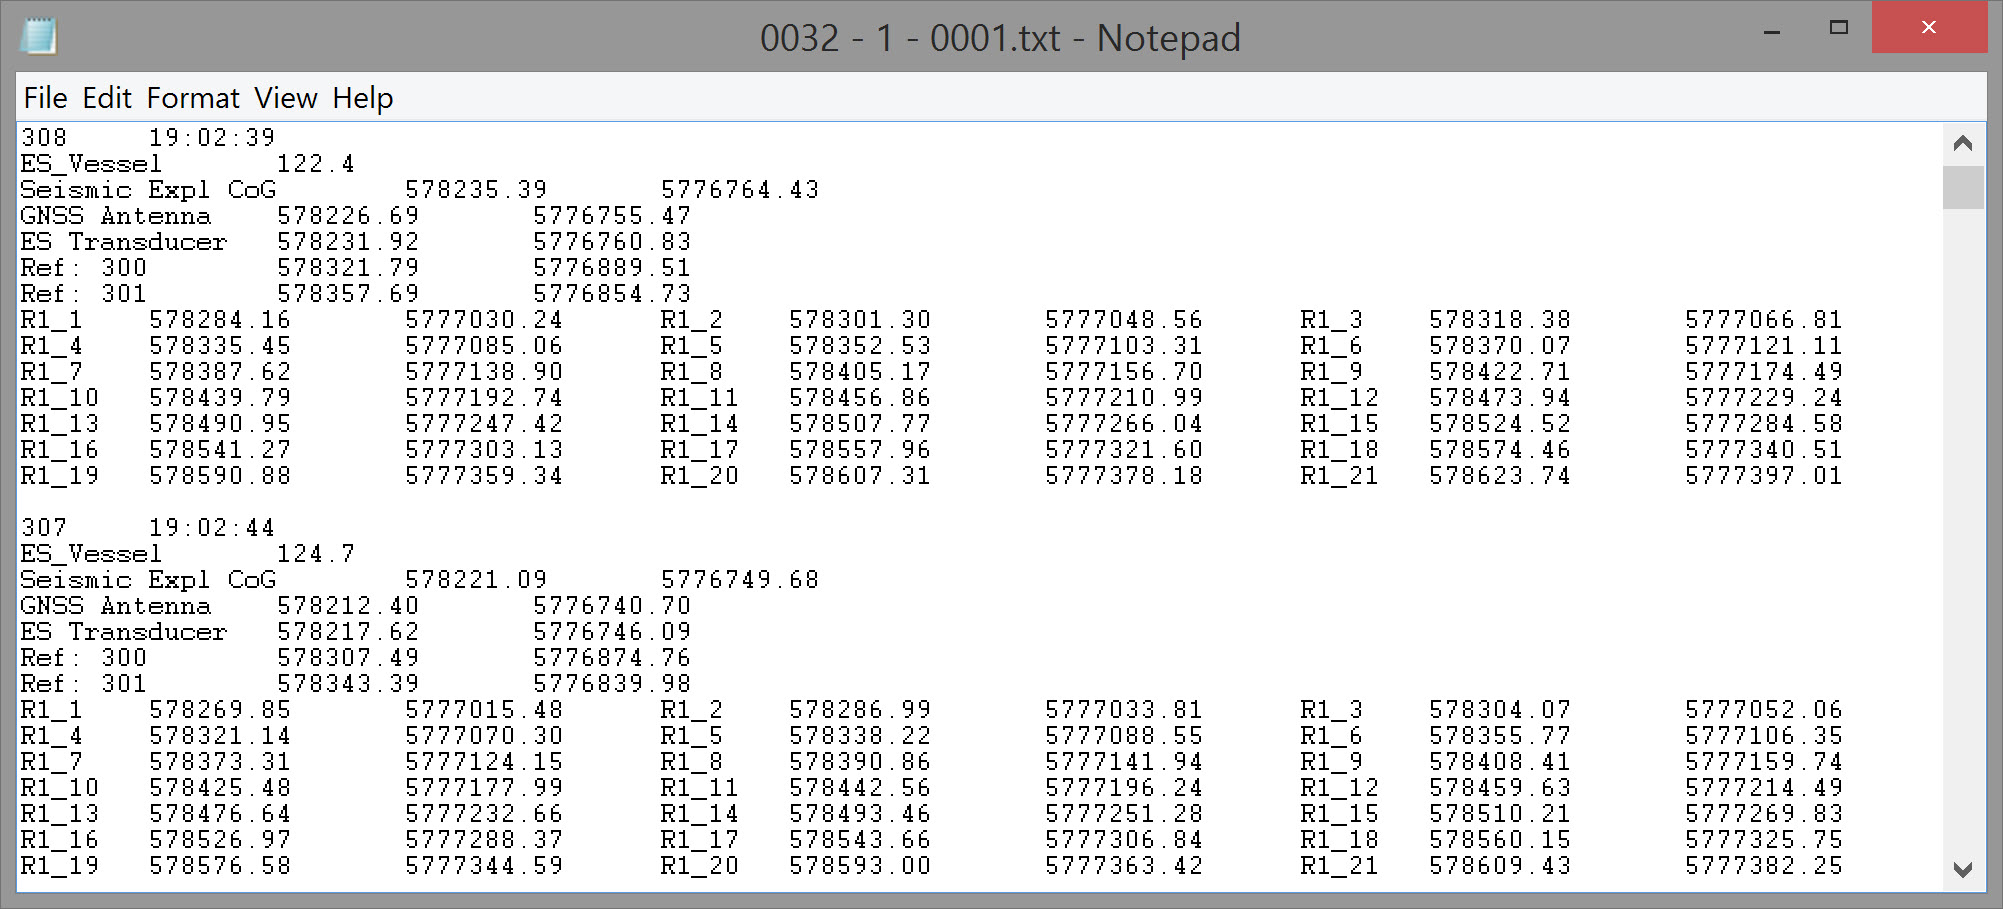Click the R1_12 value 578473.94

[1500, 397]
